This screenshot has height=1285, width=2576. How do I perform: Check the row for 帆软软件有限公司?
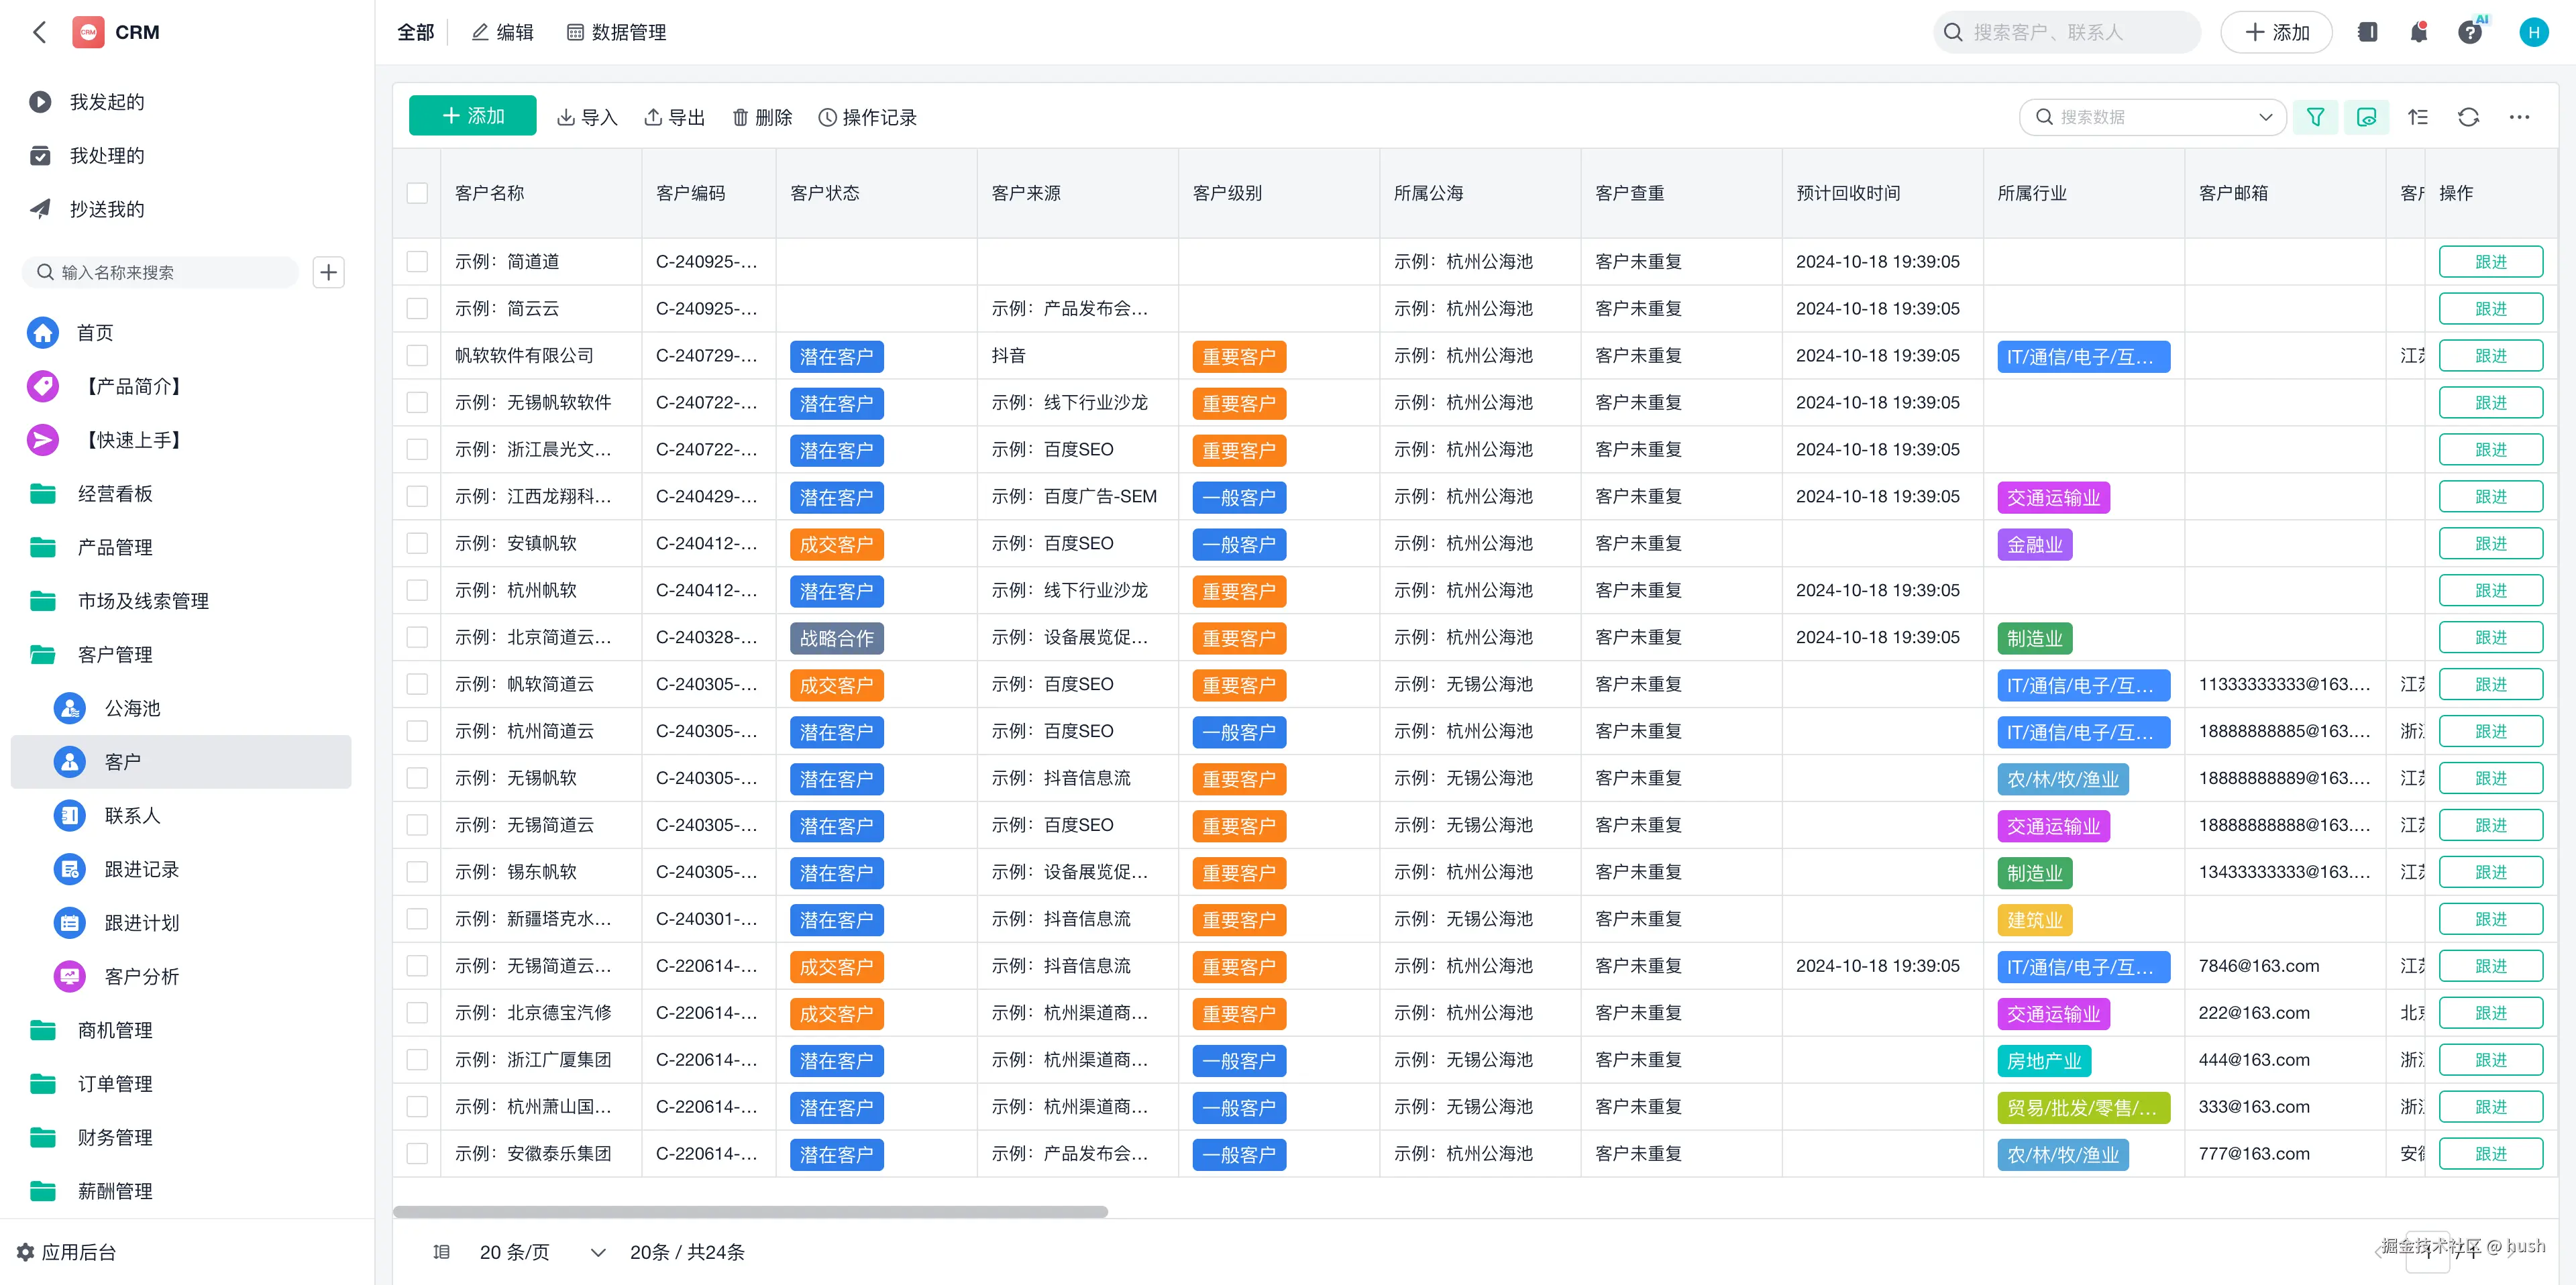point(417,355)
